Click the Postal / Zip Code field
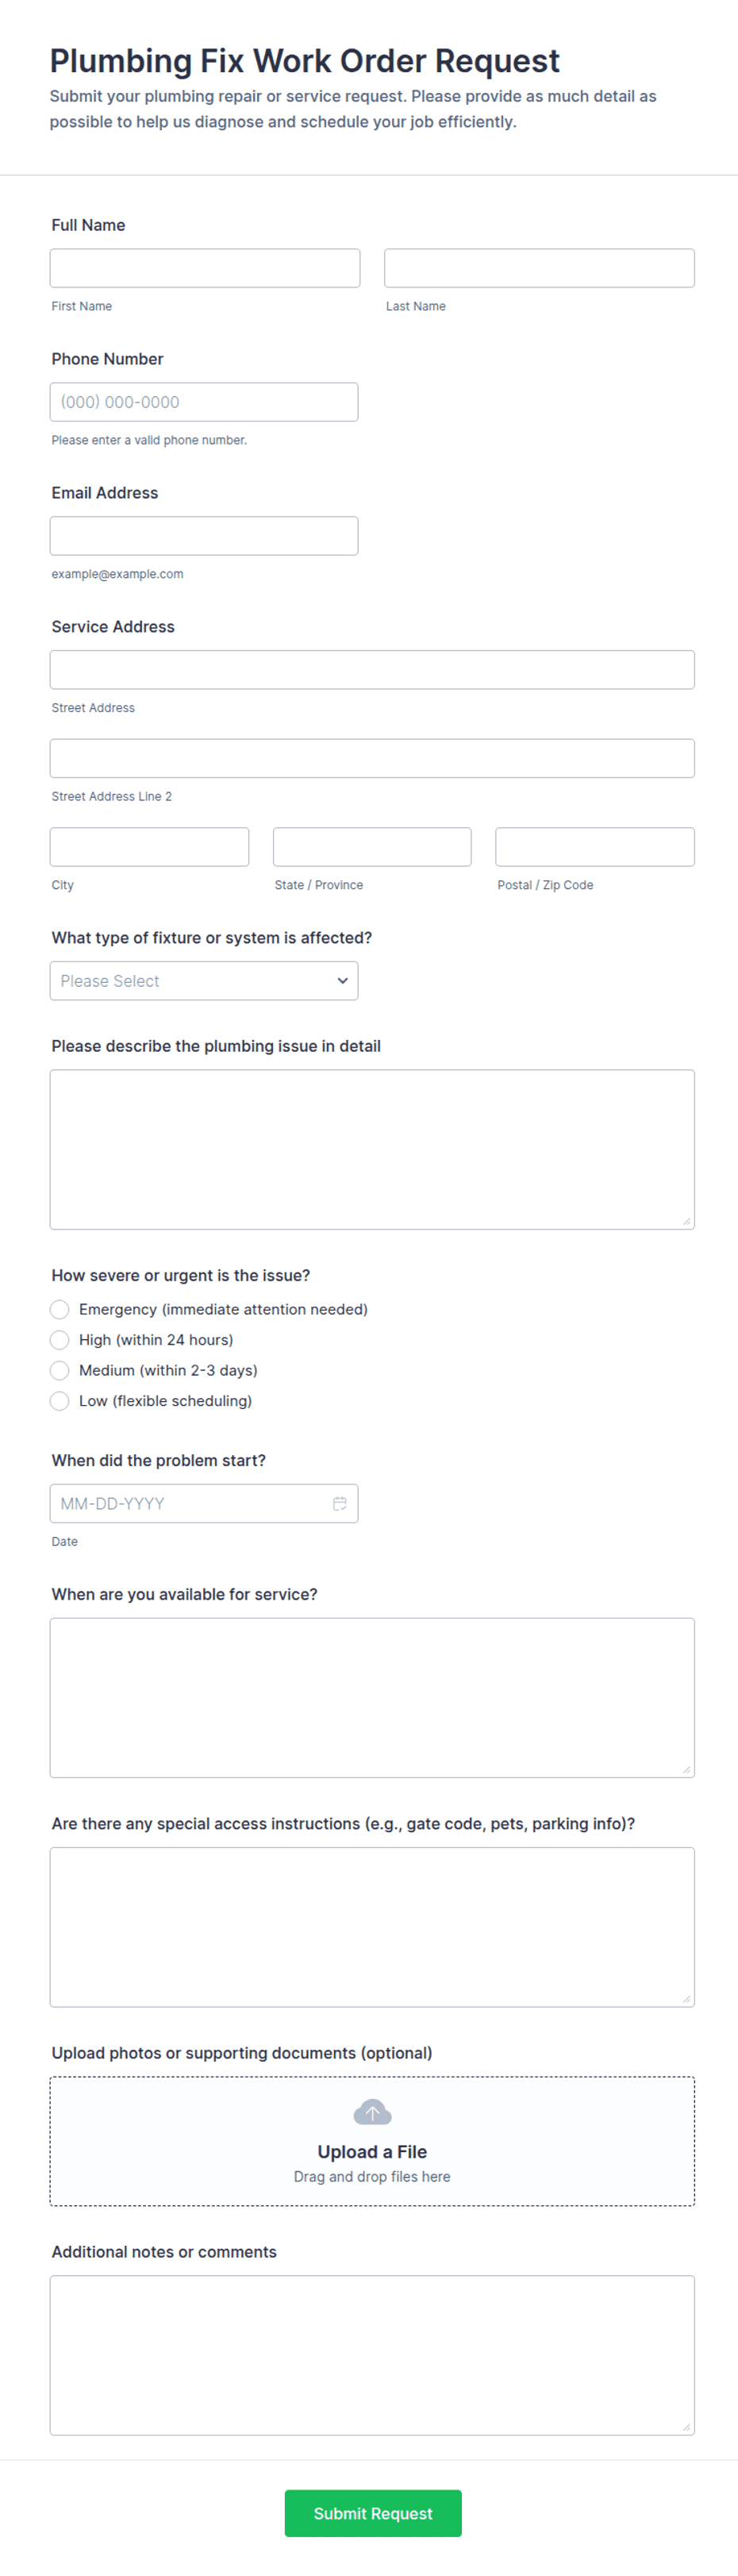 click(x=595, y=847)
